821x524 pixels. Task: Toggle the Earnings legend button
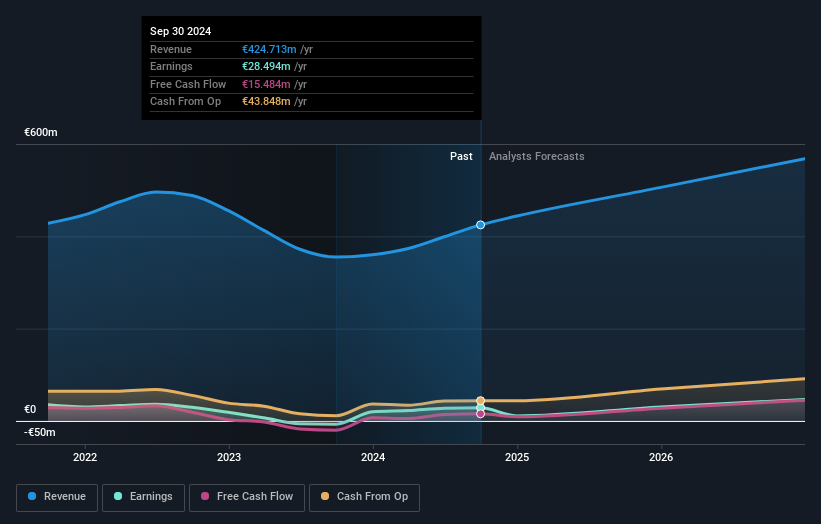(x=143, y=497)
